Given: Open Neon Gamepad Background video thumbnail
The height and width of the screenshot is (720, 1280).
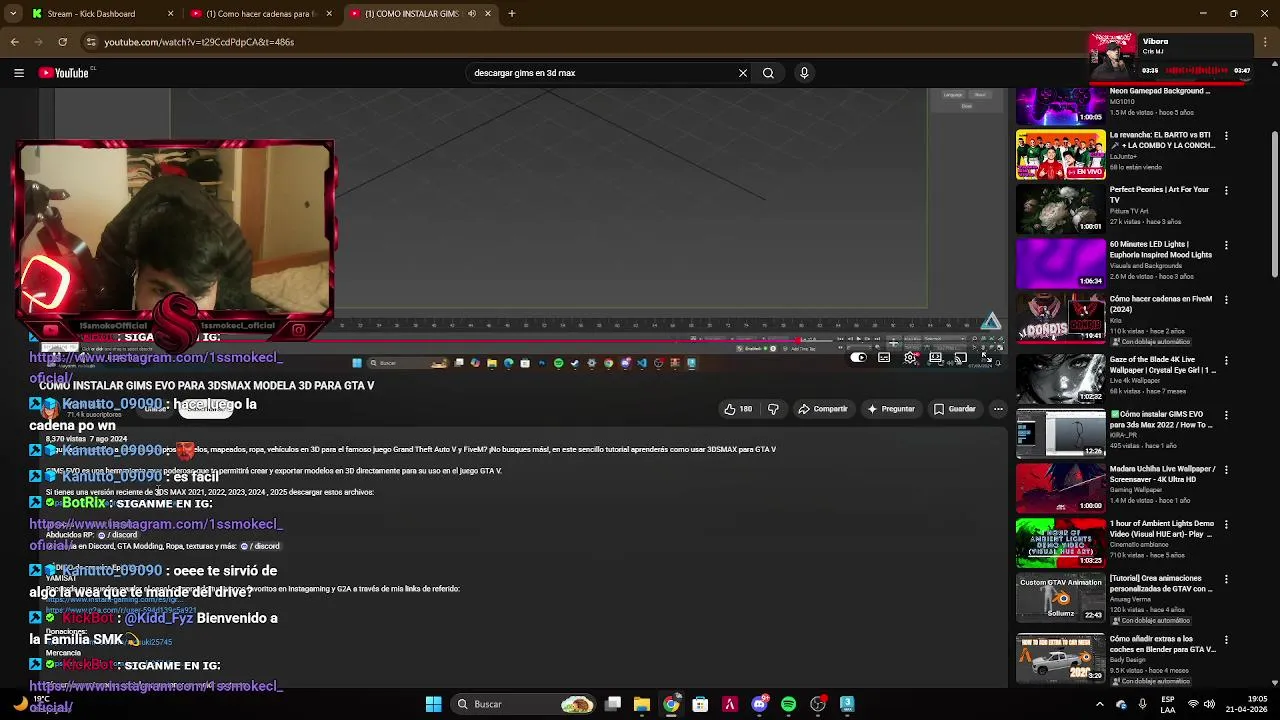Looking at the screenshot, I should (x=1061, y=105).
